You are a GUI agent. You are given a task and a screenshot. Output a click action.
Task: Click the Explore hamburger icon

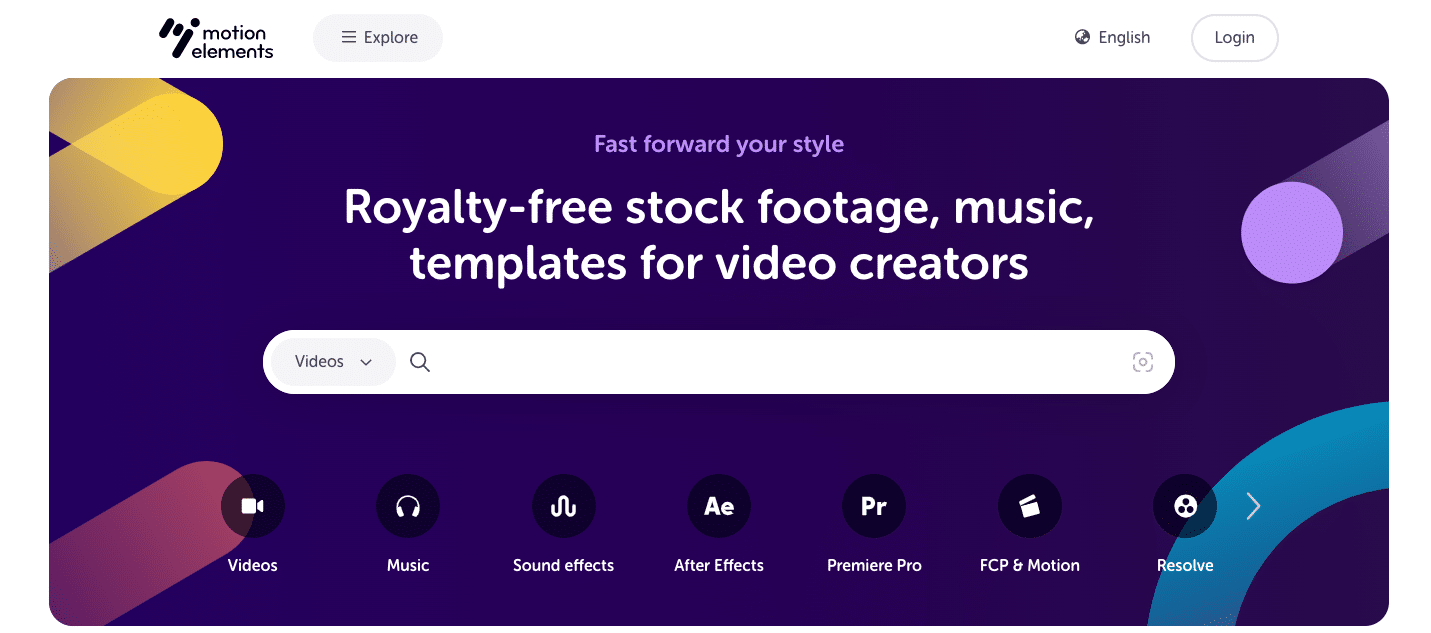pyautogui.click(x=348, y=37)
